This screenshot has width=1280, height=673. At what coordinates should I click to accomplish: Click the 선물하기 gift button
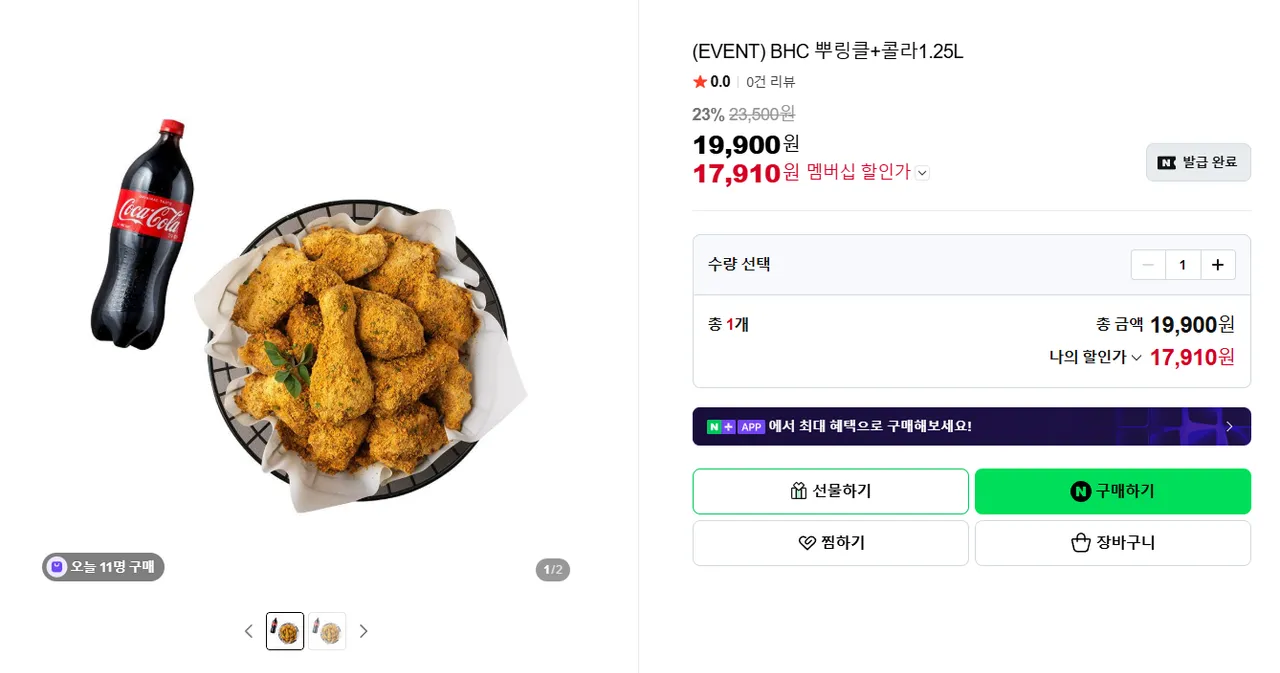(830, 491)
